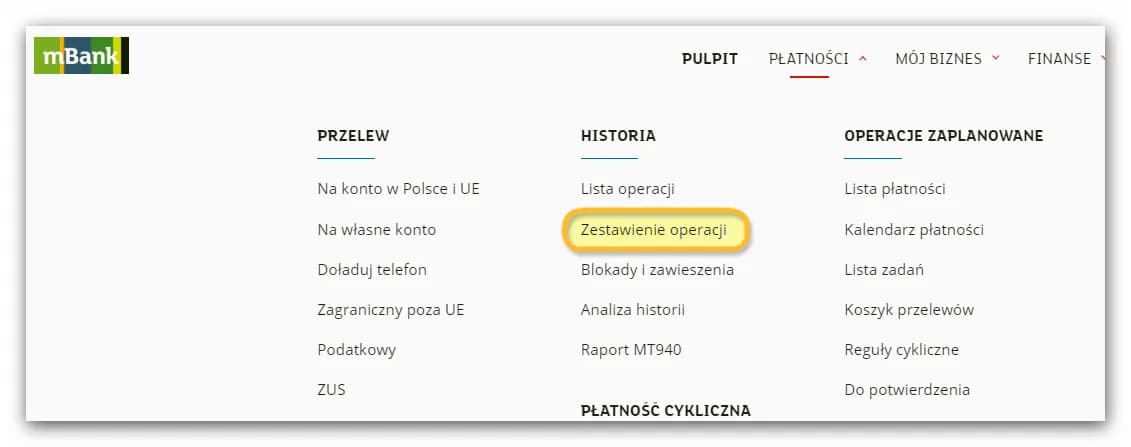Click the mBank logo
The height and width of the screenshot is (447, 1131).
81,56
